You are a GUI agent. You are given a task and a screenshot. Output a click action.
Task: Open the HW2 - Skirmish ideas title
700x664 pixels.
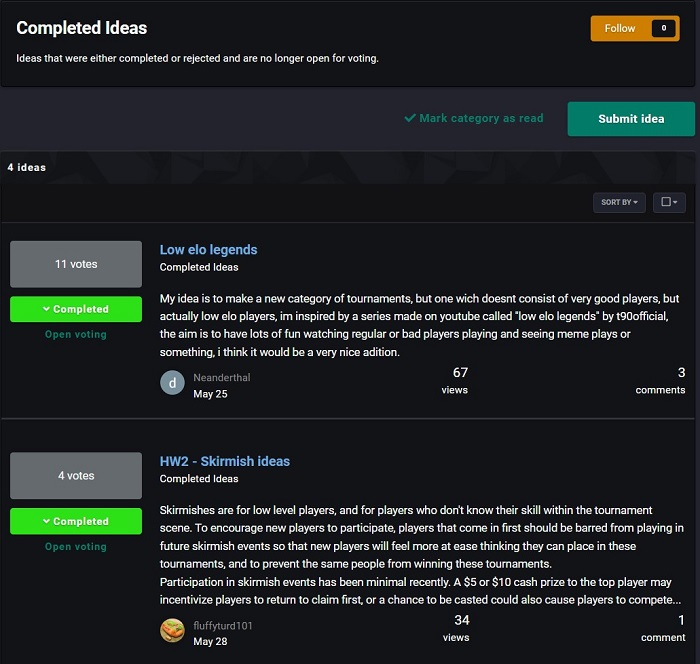[225, 461]
